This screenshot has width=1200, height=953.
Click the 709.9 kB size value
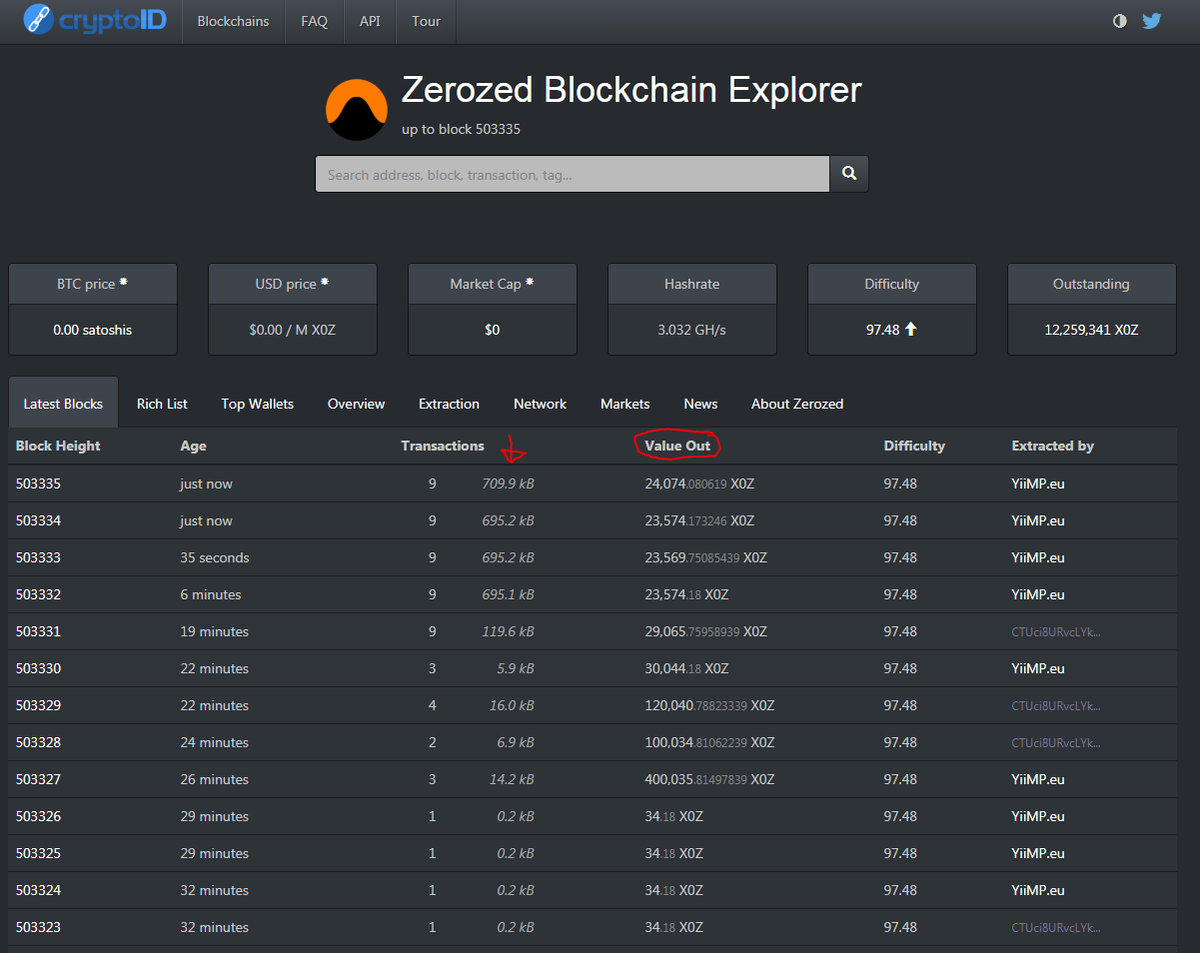coord(508,483)
